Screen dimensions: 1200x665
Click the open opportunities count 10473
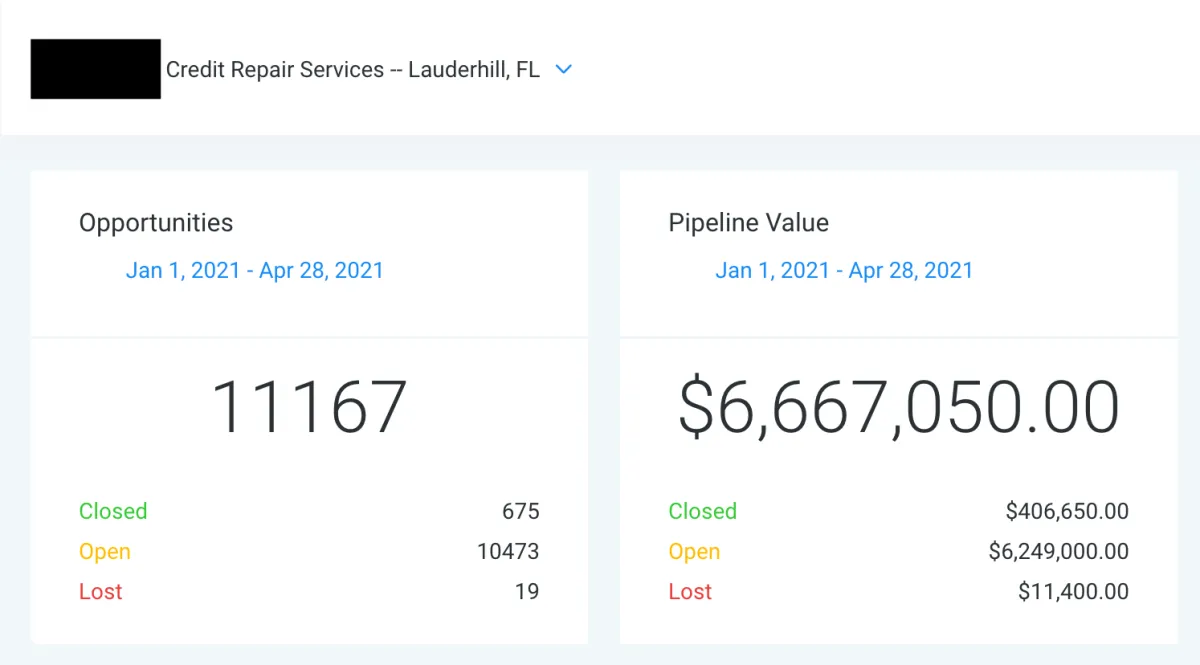click(x=508, y=551)
